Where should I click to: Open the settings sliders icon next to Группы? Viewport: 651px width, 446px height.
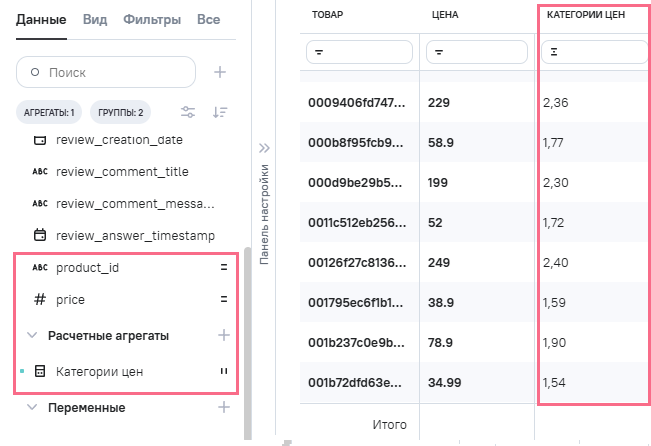tap(188, 112)
